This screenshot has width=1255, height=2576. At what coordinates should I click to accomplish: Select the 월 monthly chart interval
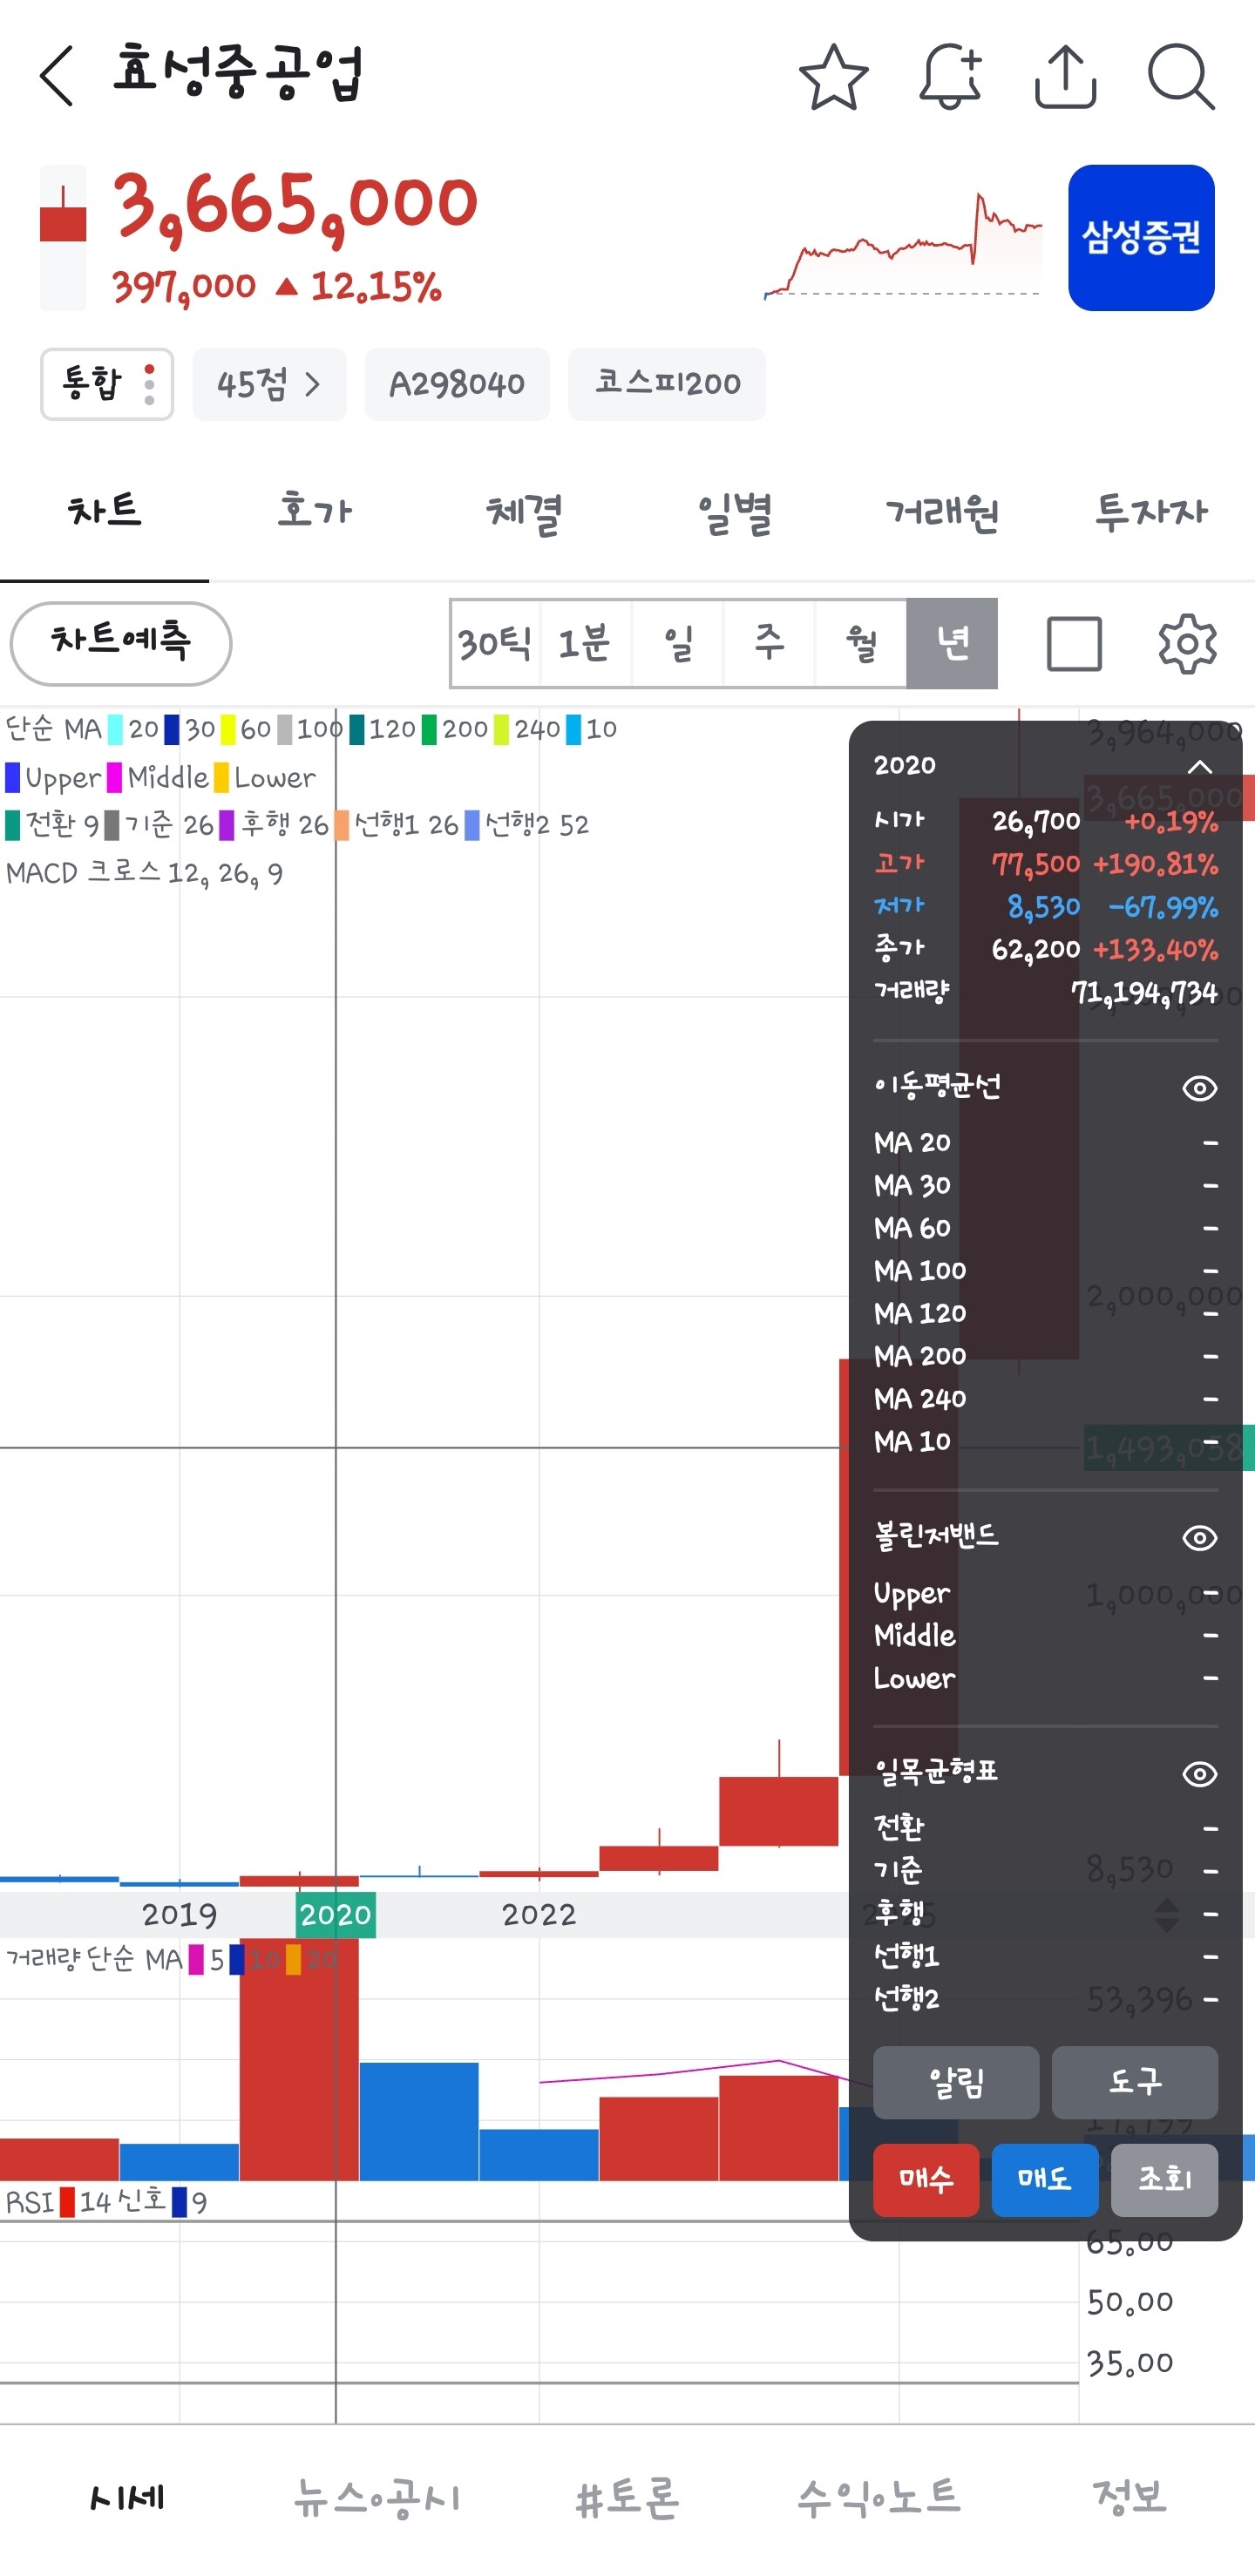(x=861, y=643)
